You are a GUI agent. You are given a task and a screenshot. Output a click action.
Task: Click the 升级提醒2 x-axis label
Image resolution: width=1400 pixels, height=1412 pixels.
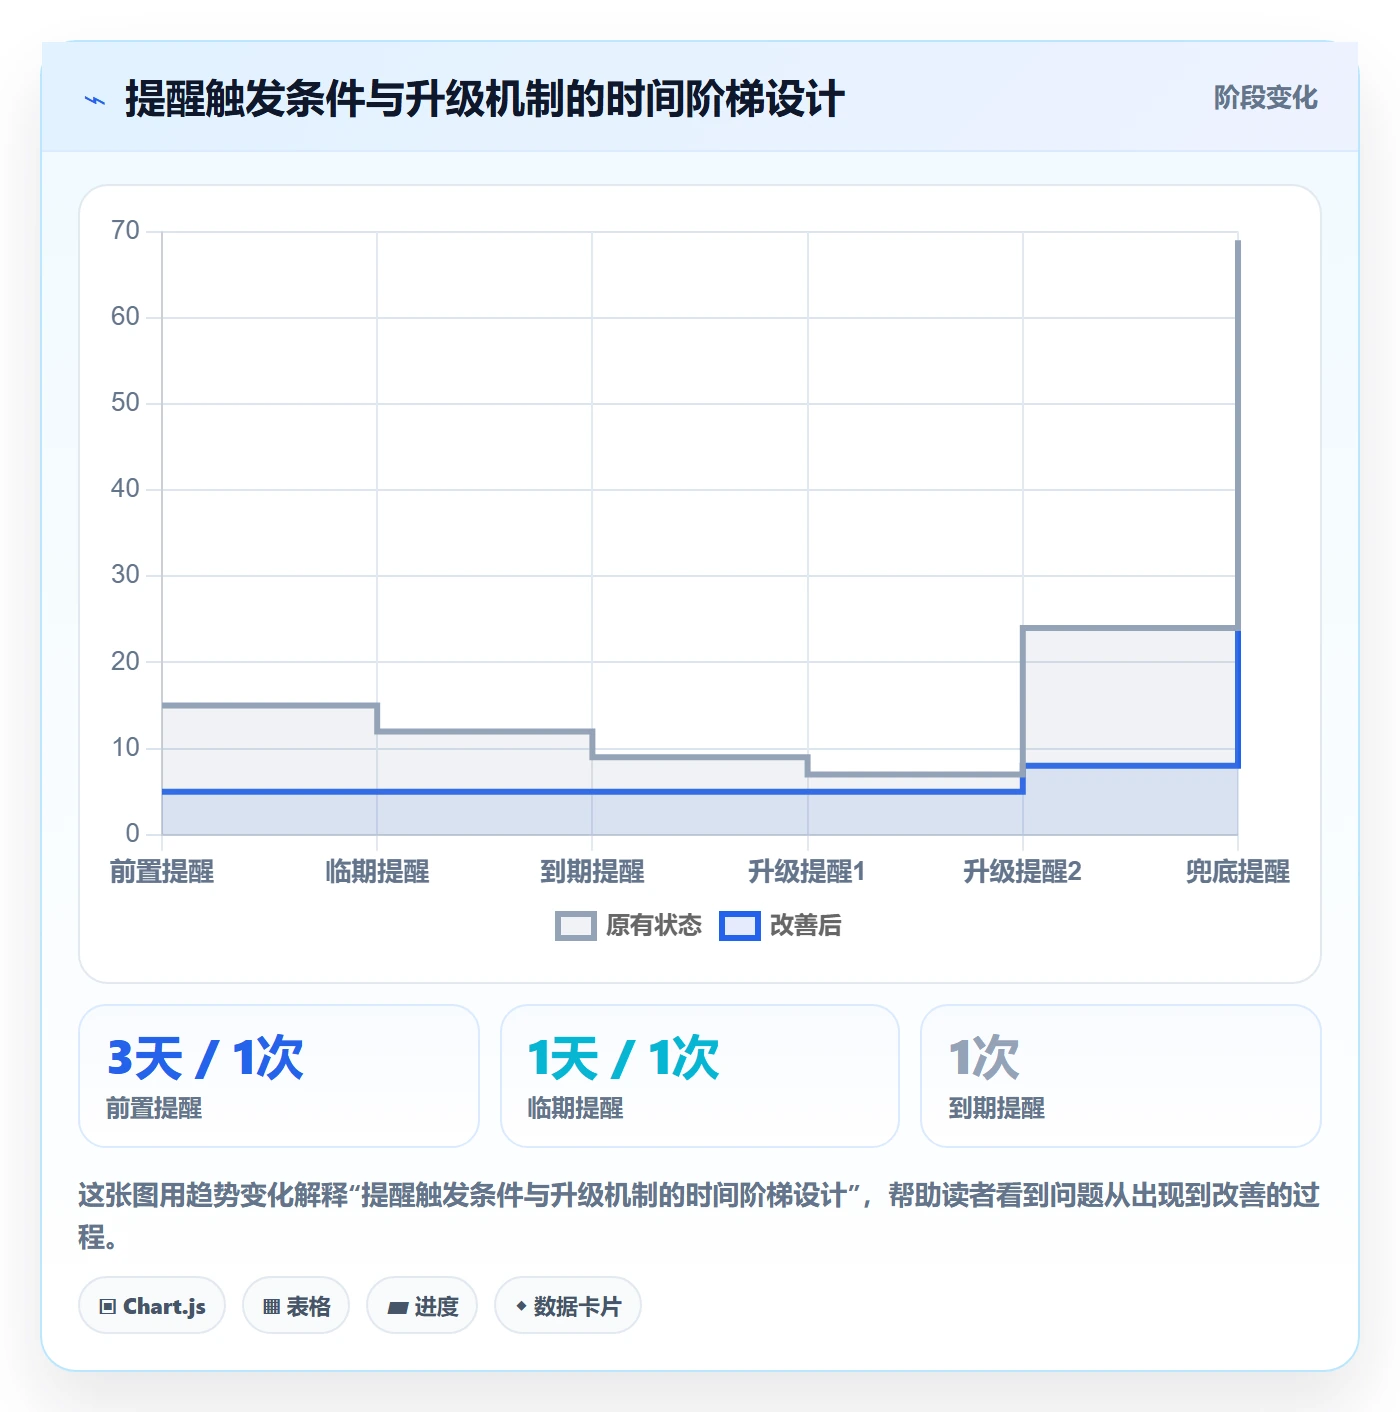(1022, 872)
